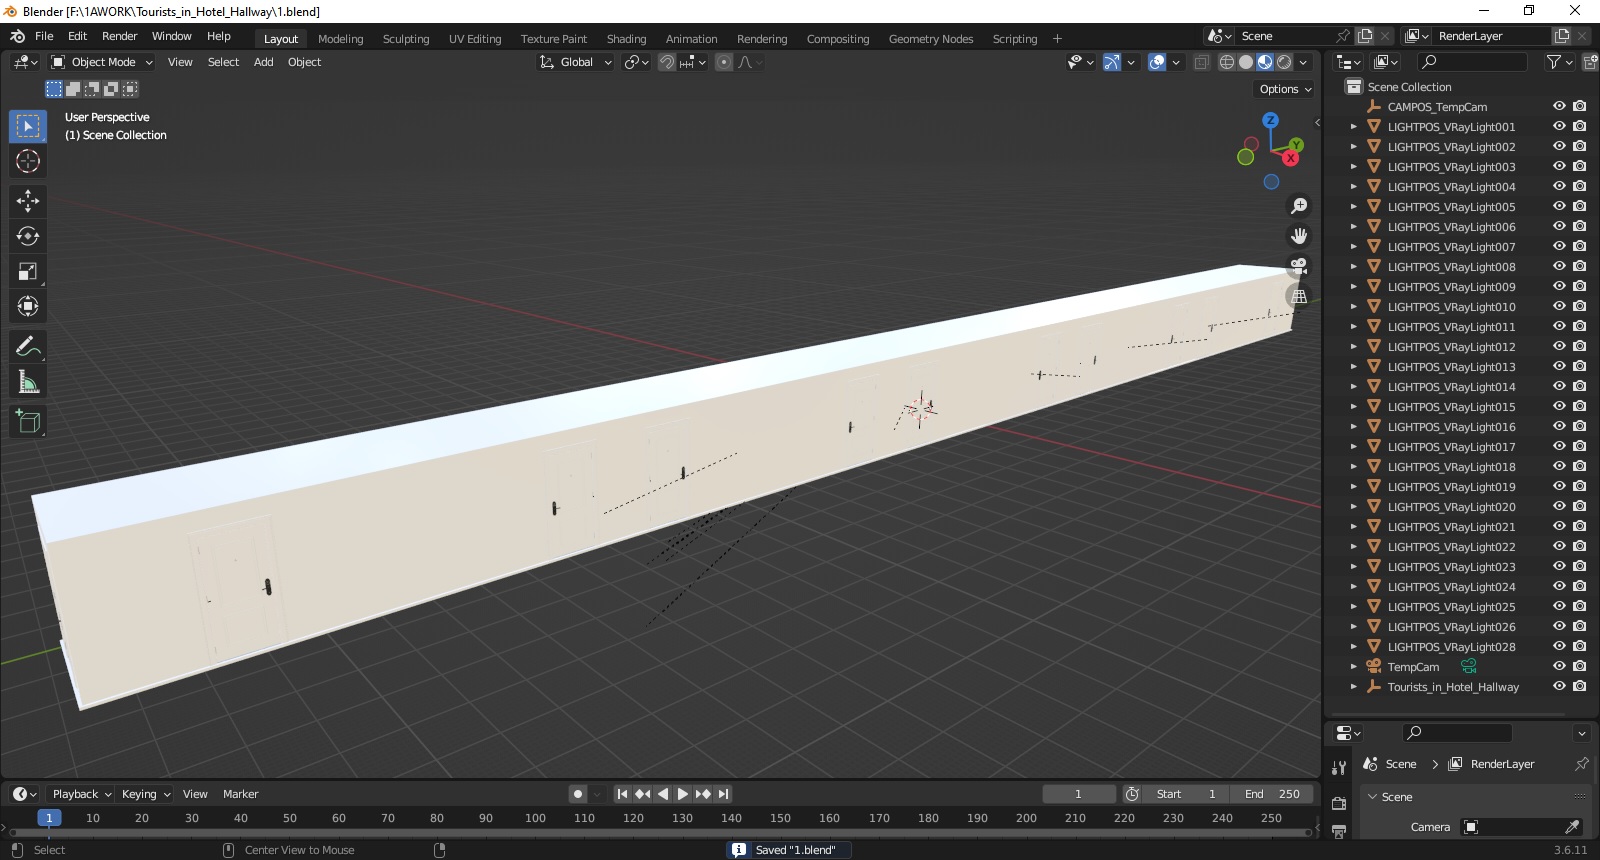Open the Render menu
Viewport: 1600px width, 860px height.
point(120,36)
